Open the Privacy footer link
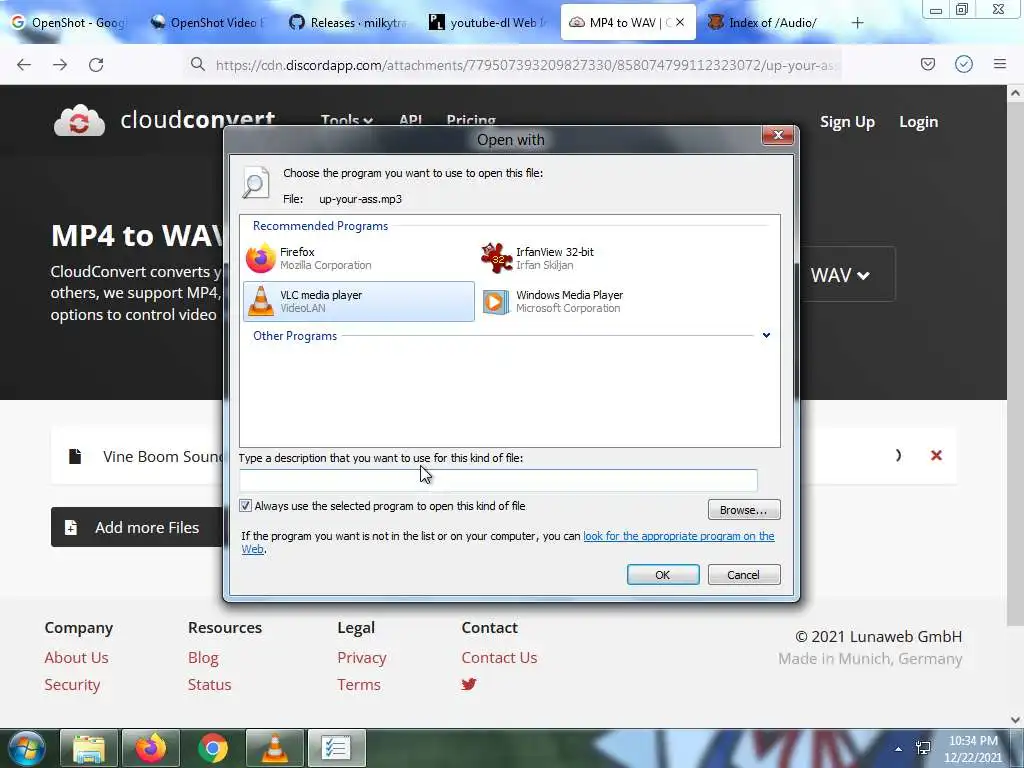 coord(362,658)
